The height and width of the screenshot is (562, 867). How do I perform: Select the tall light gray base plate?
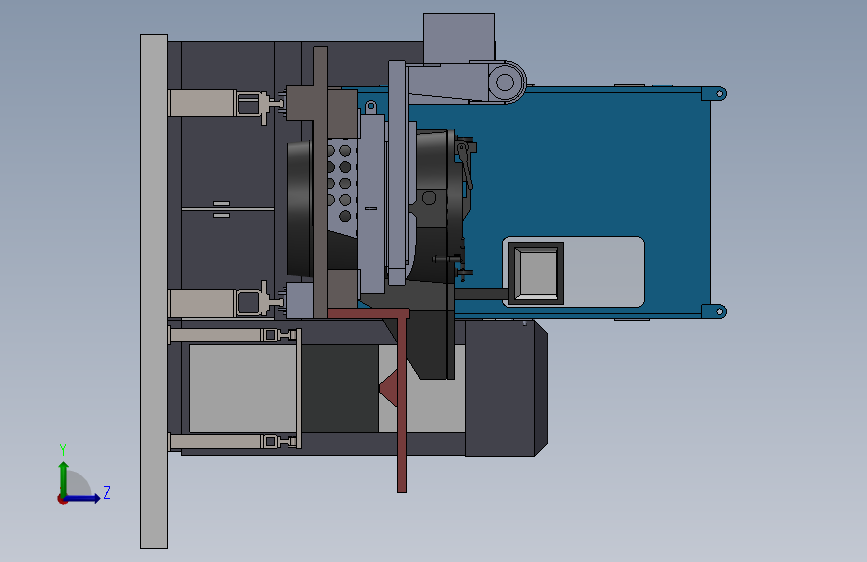(x=154, y=292)
